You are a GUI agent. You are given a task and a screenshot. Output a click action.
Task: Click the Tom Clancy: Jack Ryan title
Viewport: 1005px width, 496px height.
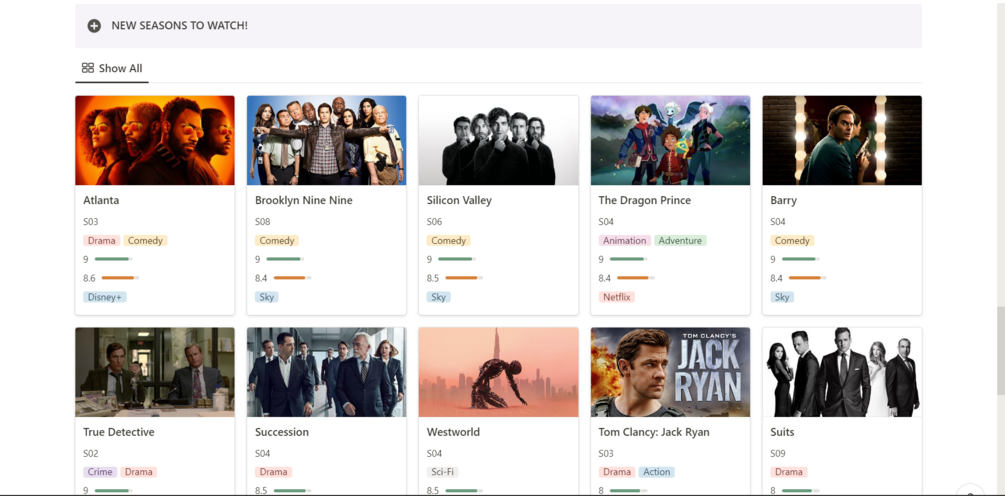tap(654, 433)
